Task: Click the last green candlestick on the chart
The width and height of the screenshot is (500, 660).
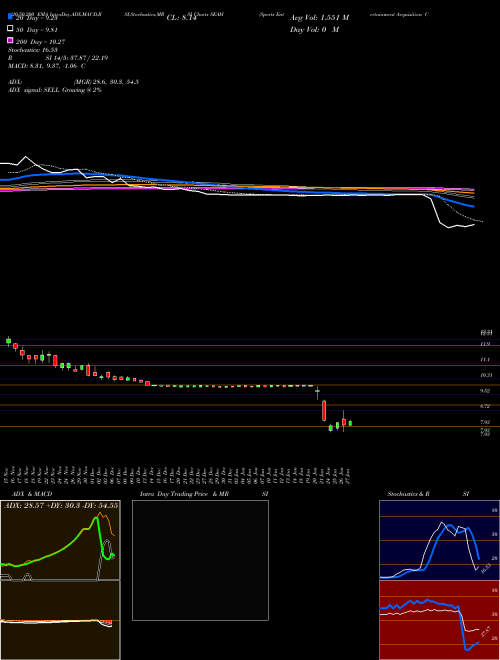Action: (x=350, y=423)
